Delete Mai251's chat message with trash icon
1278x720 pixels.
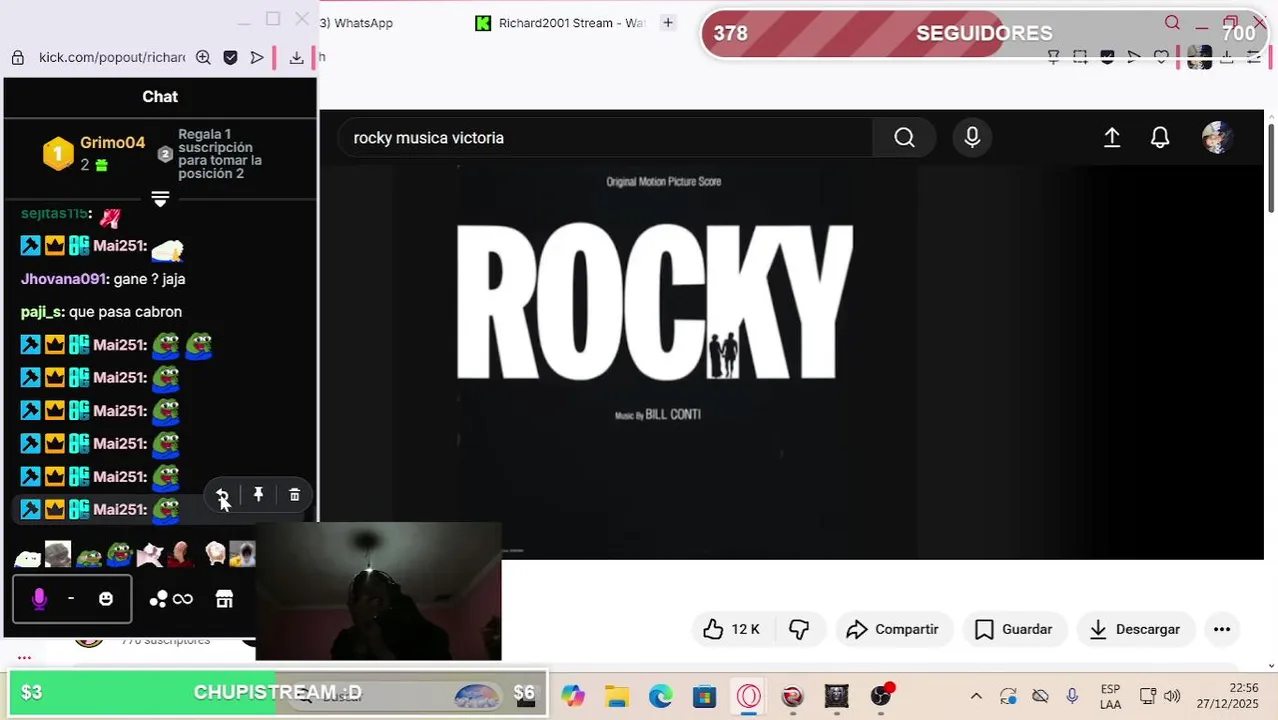294,495
